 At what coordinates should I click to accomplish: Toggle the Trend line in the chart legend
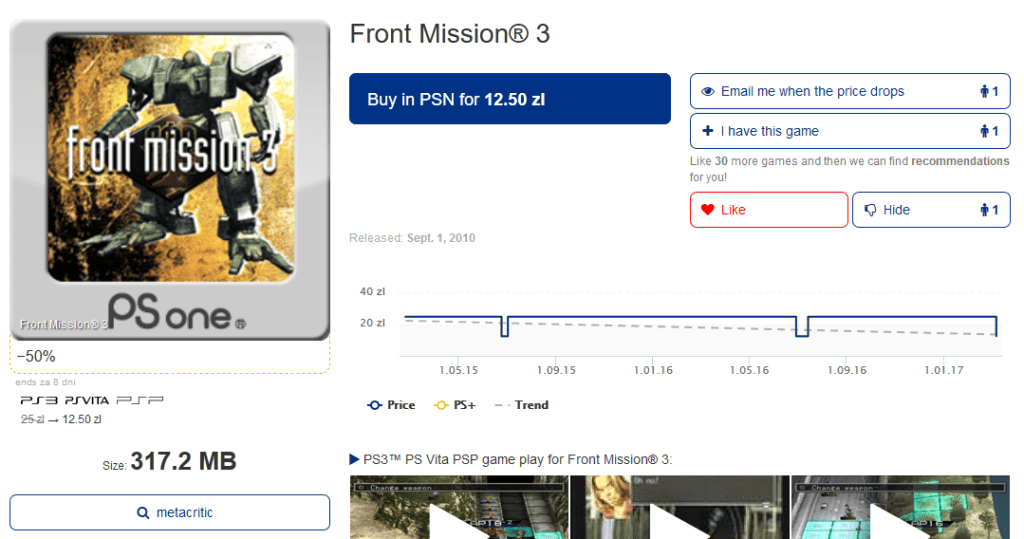click(522, 405)
